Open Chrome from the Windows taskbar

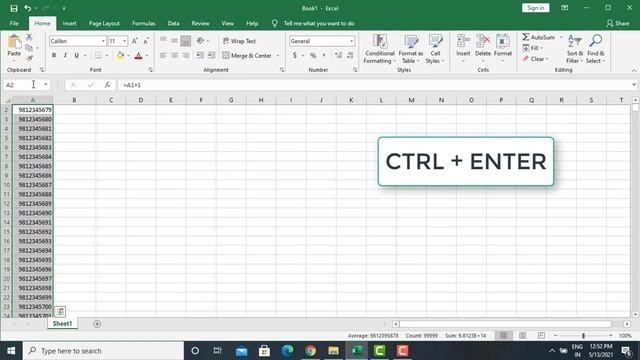click(x=311, y=351)
